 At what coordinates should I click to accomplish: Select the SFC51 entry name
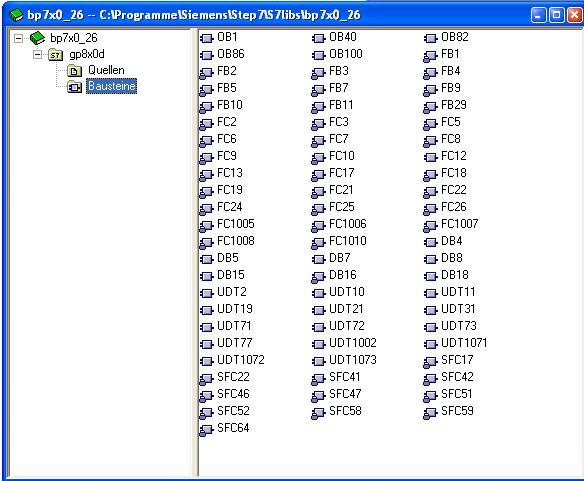pos(457,394)
